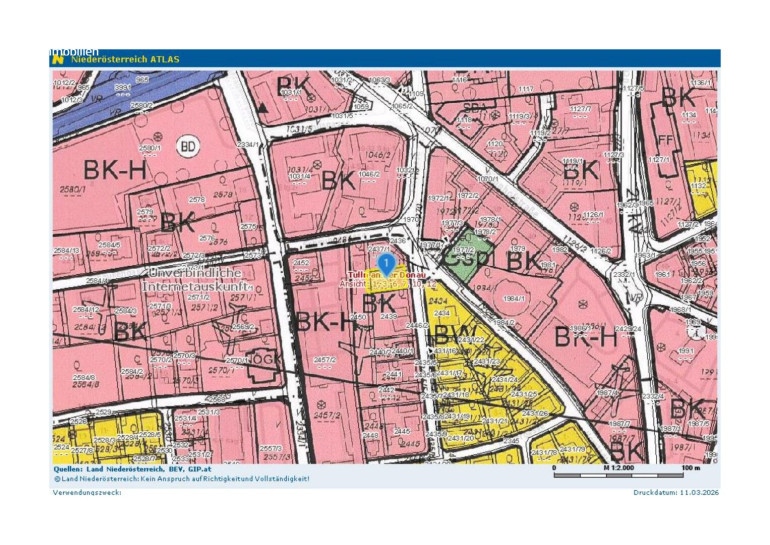Click the circled BD symbol on map
The height and width of the screenshot is (545, 770).
pyautogui.click(x=186, y=144)
